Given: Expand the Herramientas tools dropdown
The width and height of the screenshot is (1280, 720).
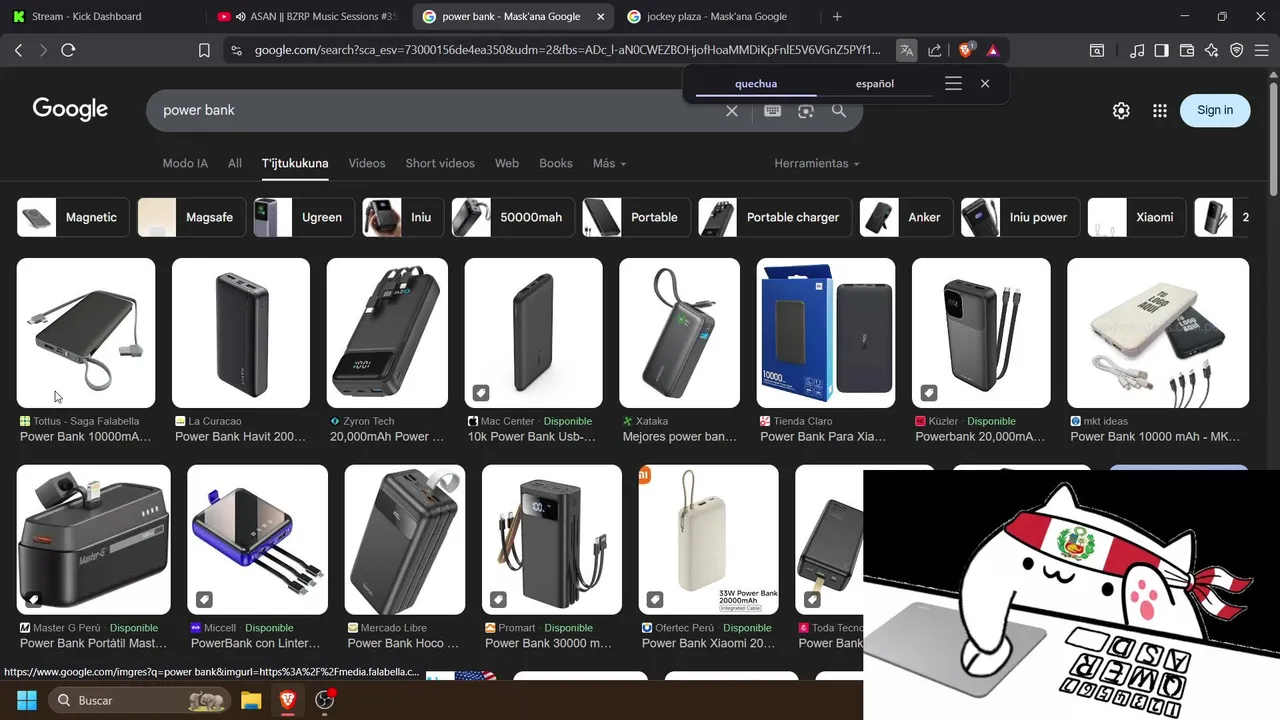Looking at the screenshot, I should pos(816,163).
